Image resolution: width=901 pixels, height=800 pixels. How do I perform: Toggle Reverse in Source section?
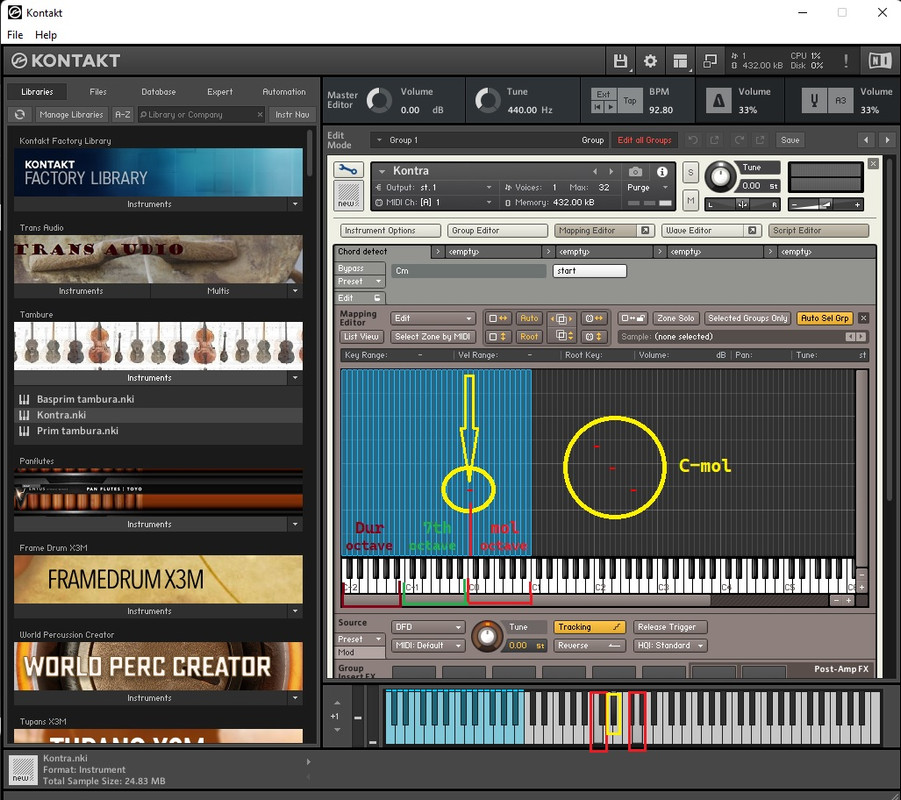tap(589, 645)
